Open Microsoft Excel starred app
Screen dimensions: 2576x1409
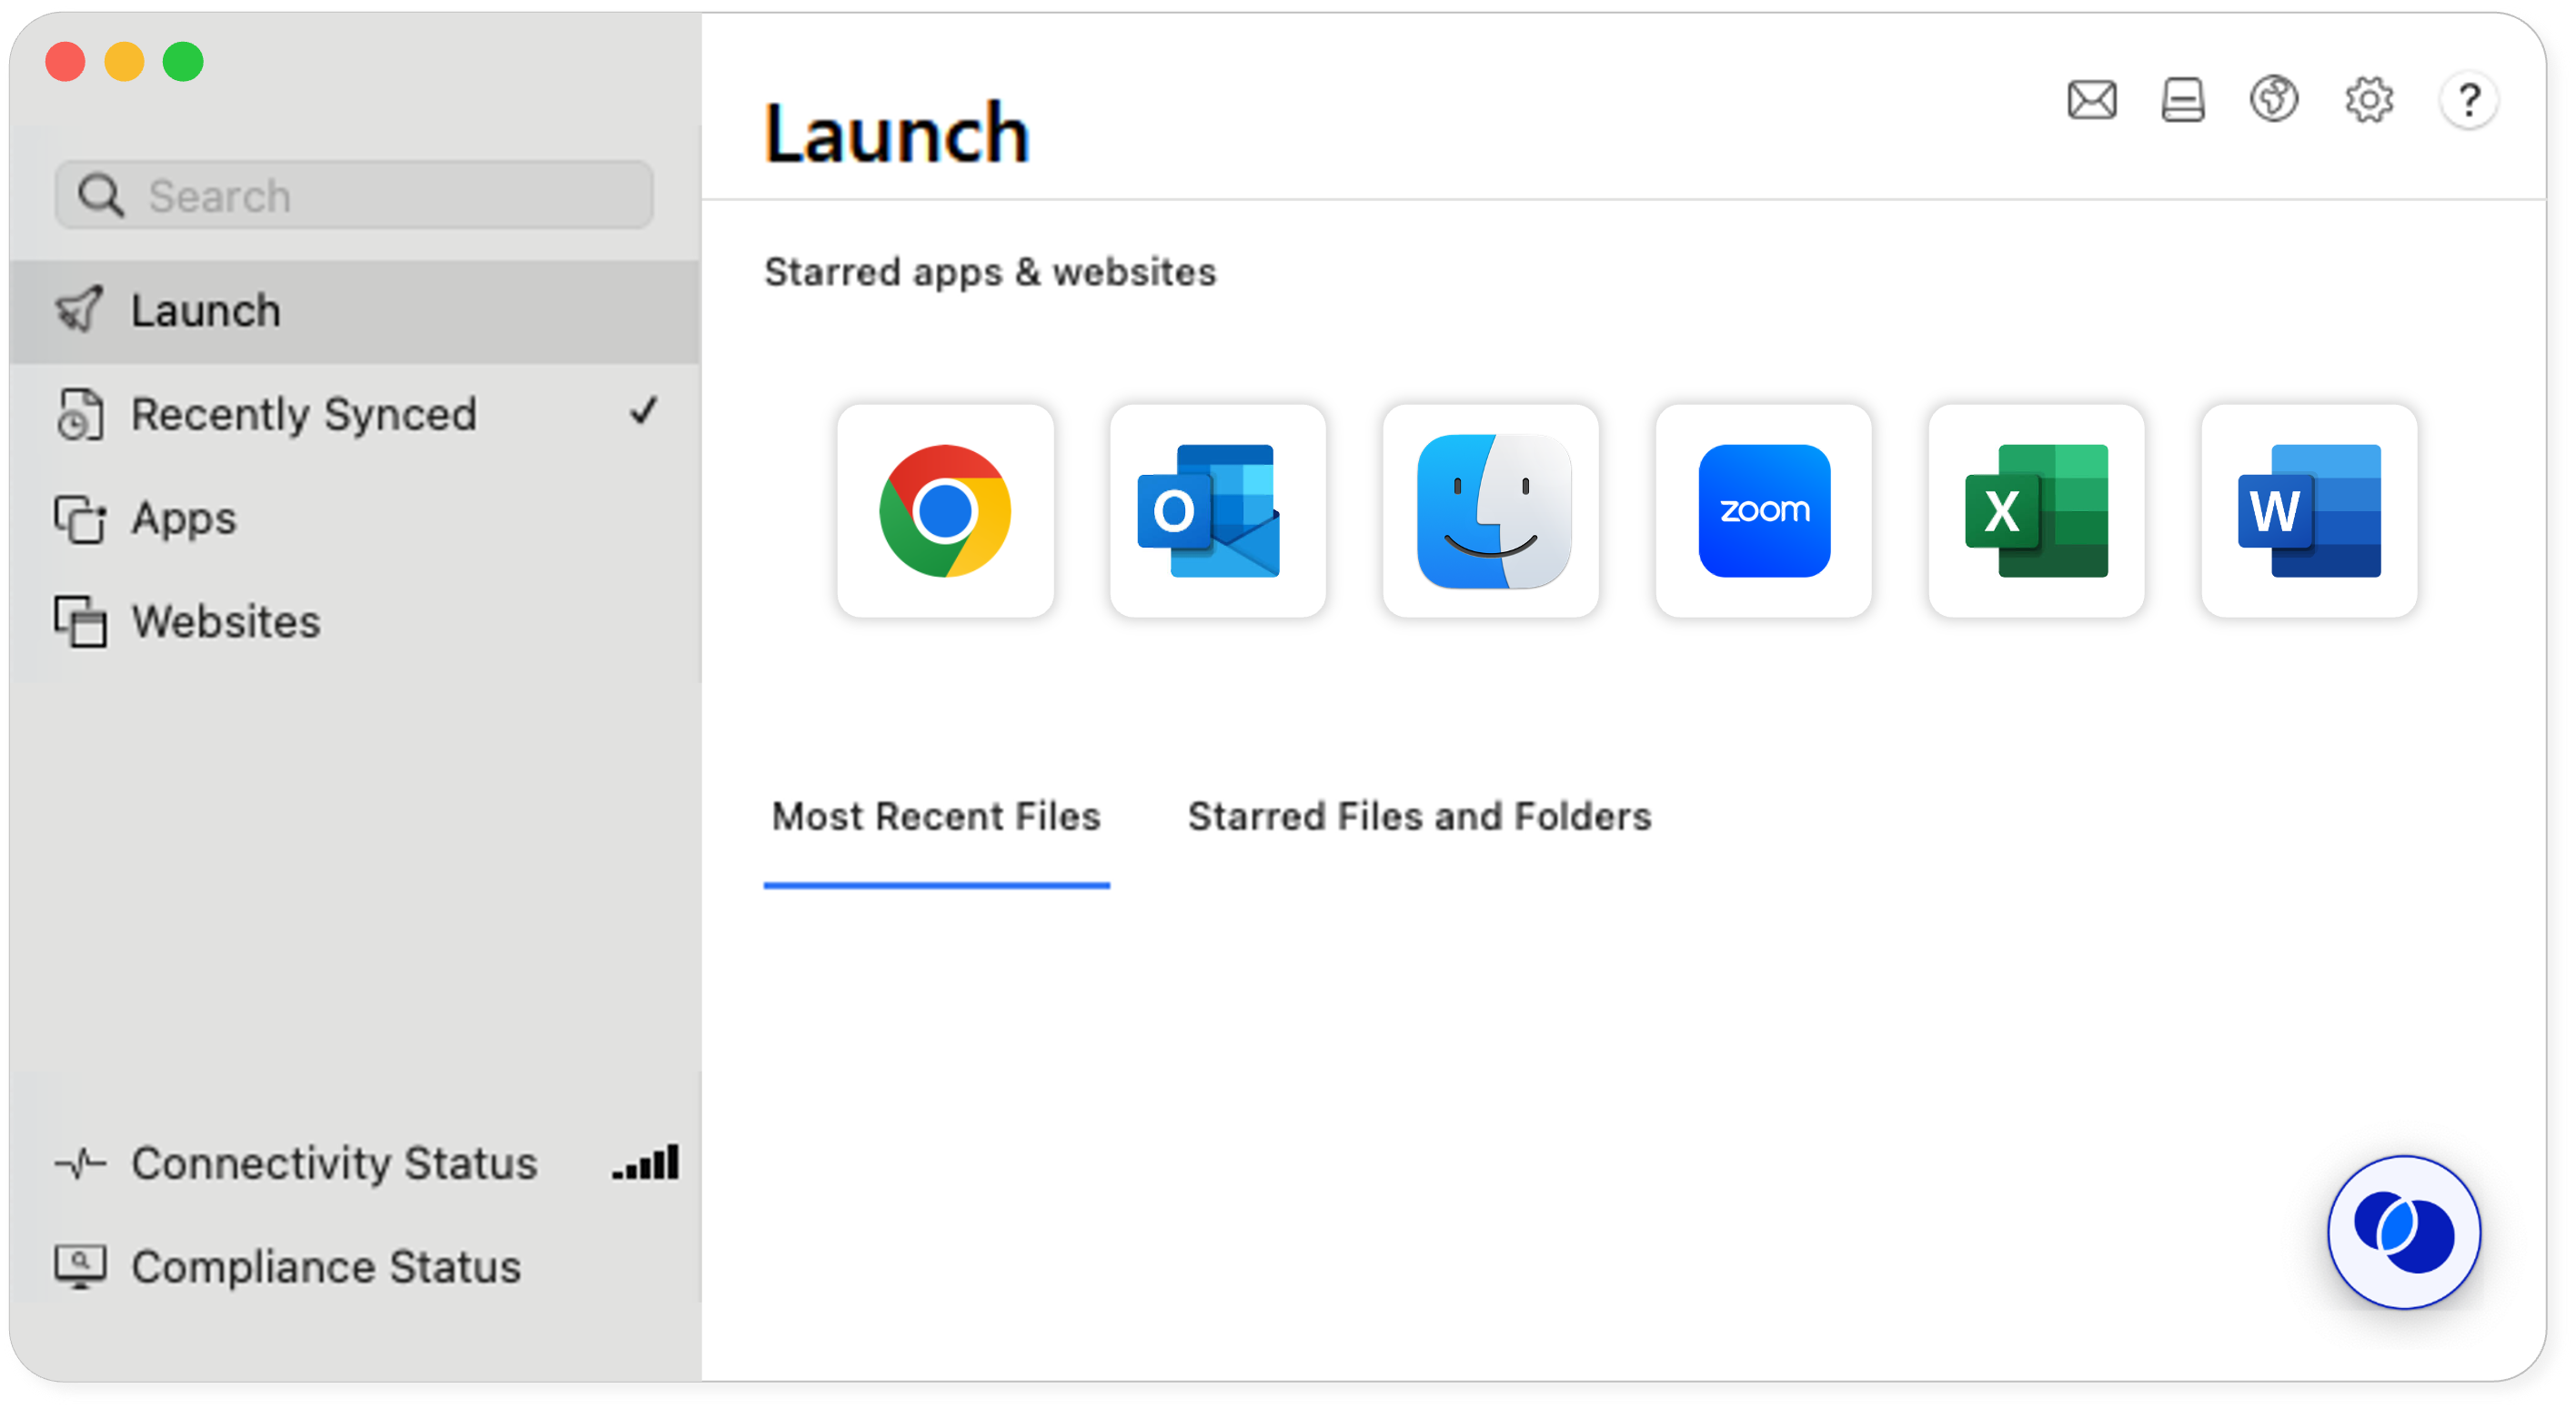click(2037, 511)
